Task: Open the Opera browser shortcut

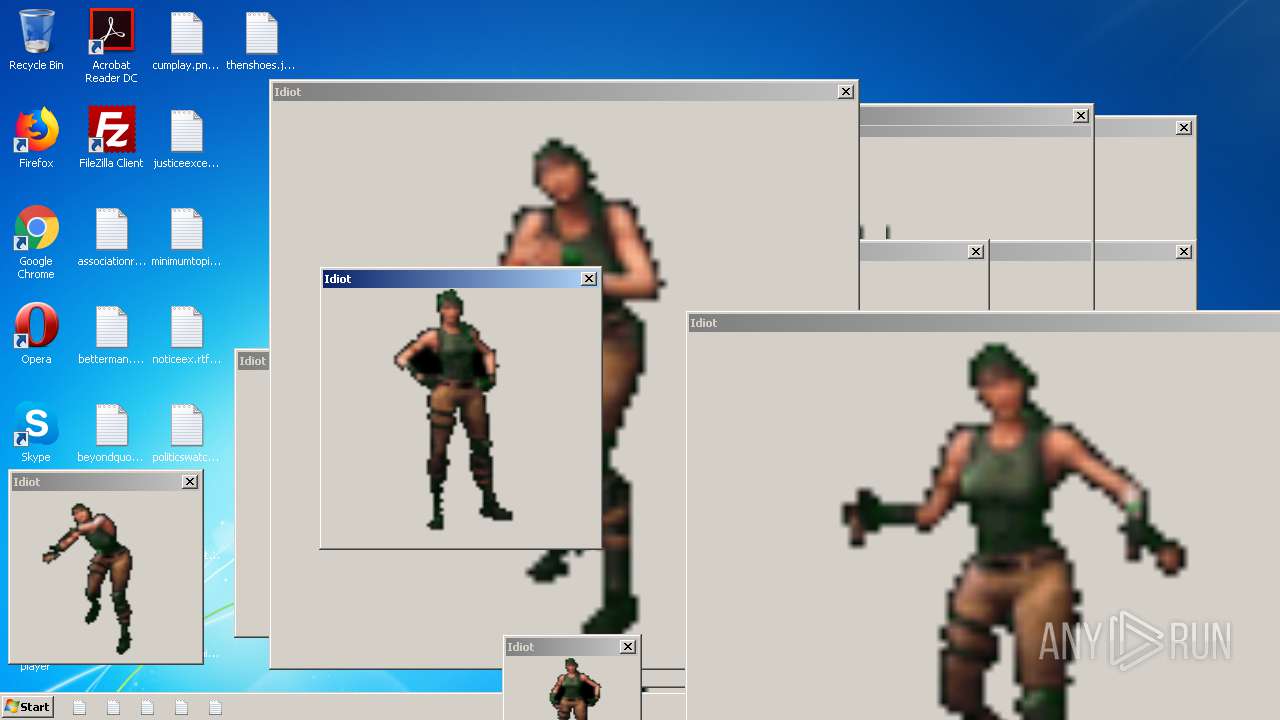Action: point(36,334)
